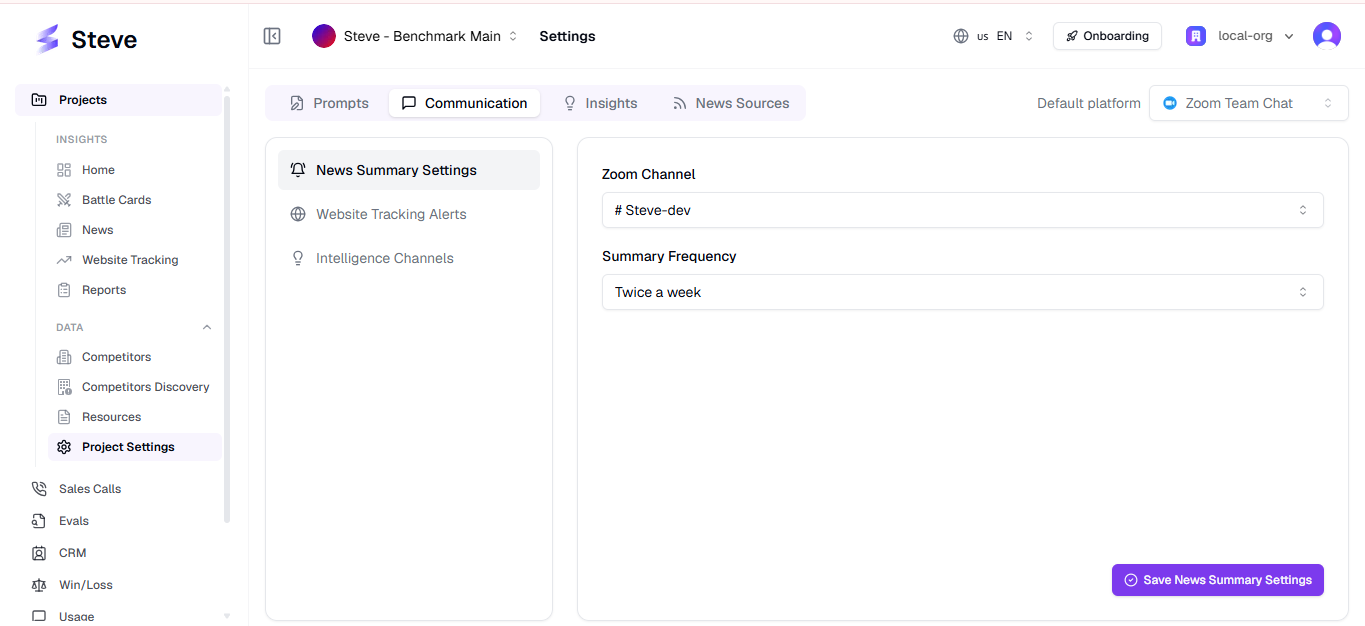The height and width of the screenshot is (626, 1365).
Task: Click the CRM contact icon
Action: pos(39,553)
